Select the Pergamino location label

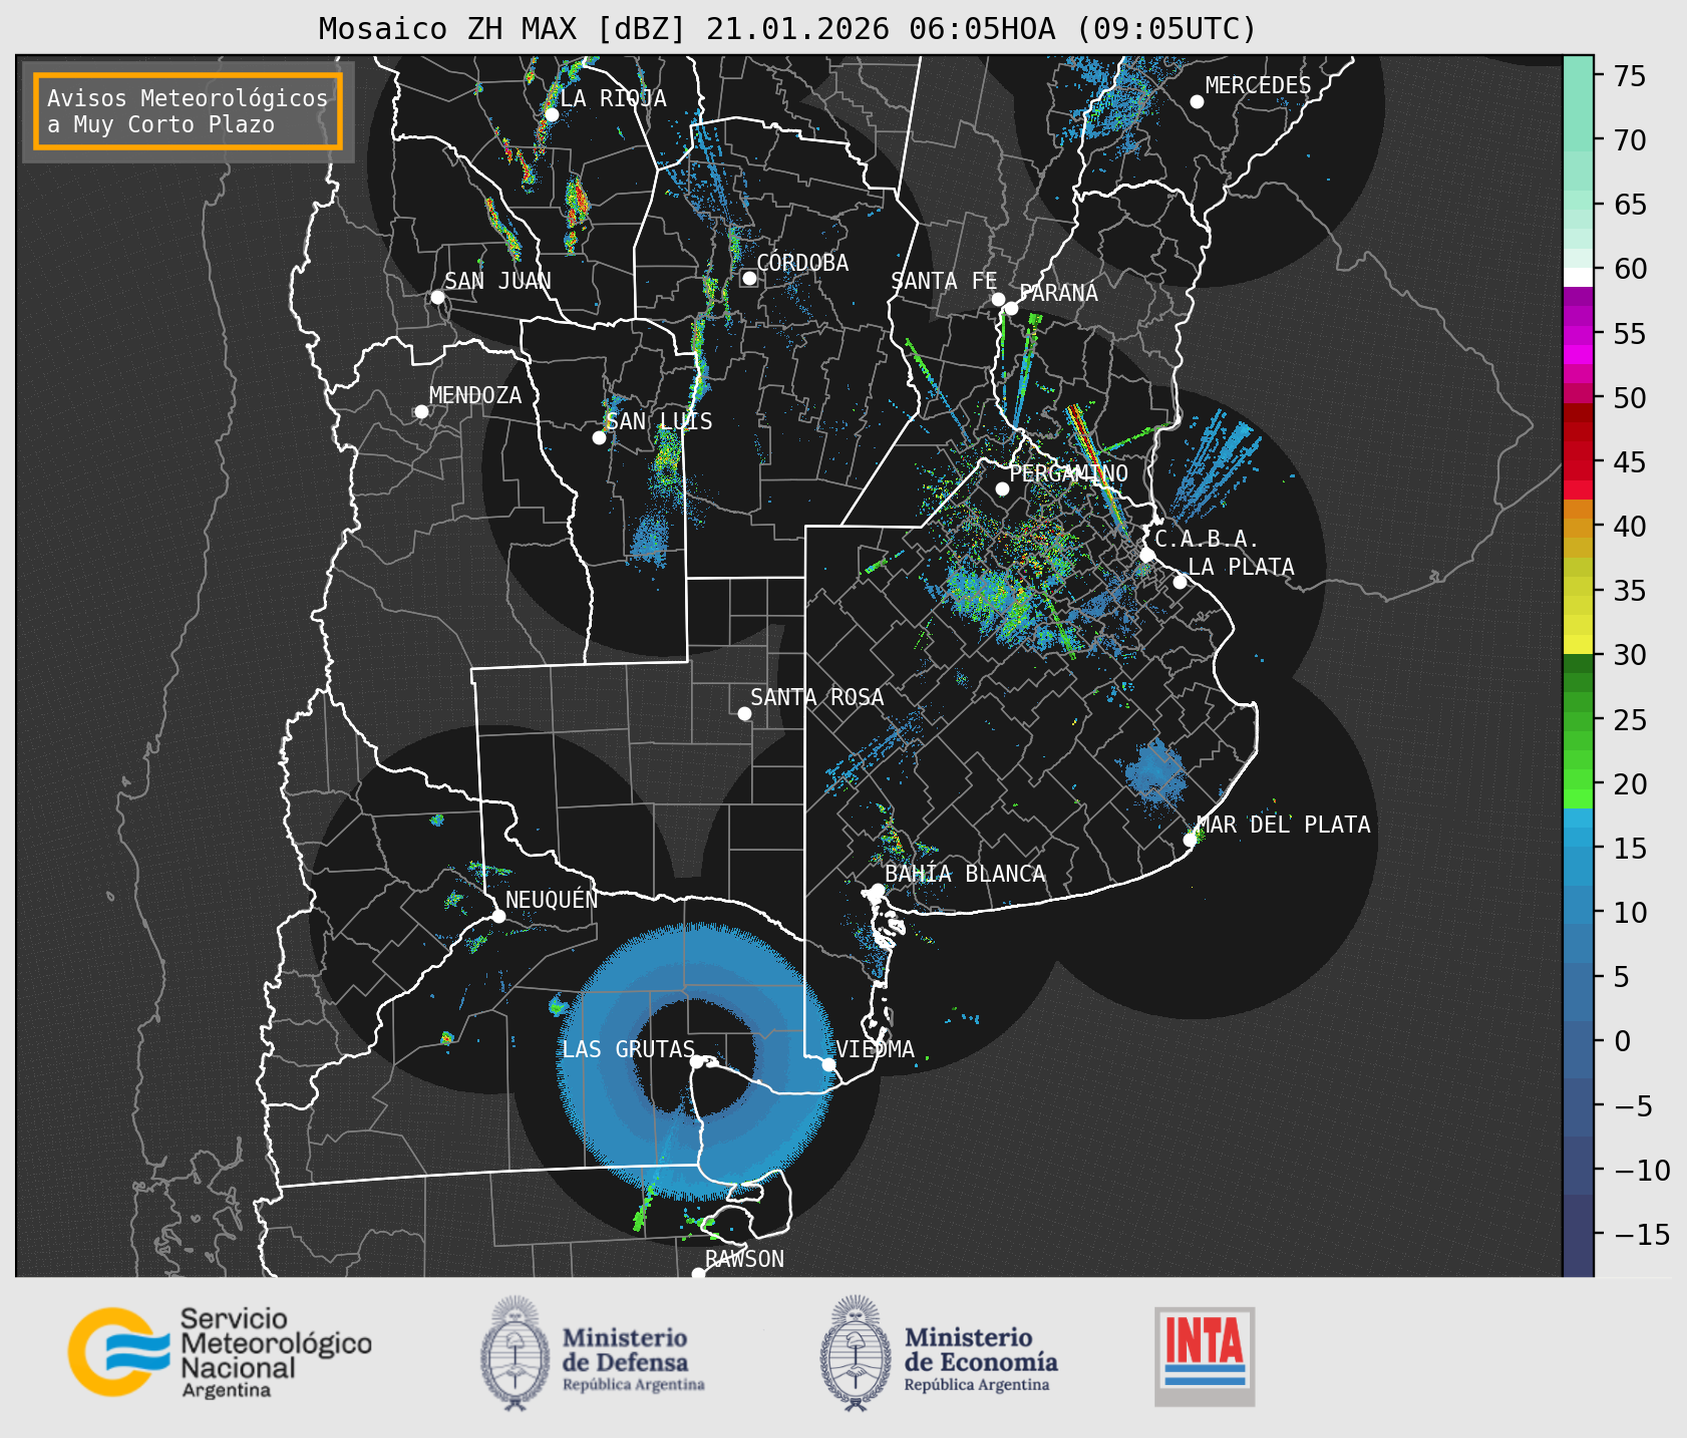coord(1068,473)
